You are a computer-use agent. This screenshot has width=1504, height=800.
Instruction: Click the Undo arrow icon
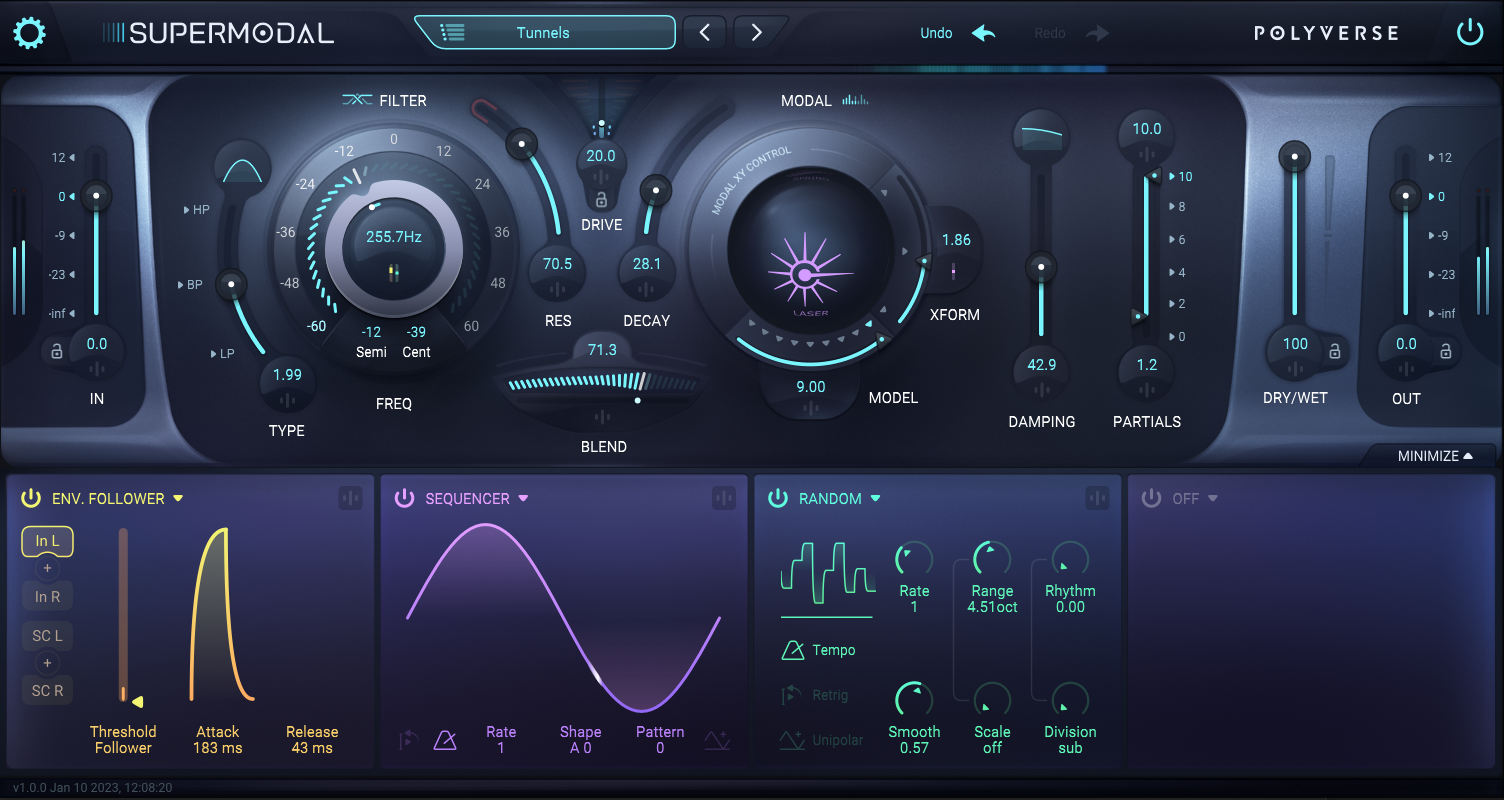pyautogui.click(x=984, y=33)
